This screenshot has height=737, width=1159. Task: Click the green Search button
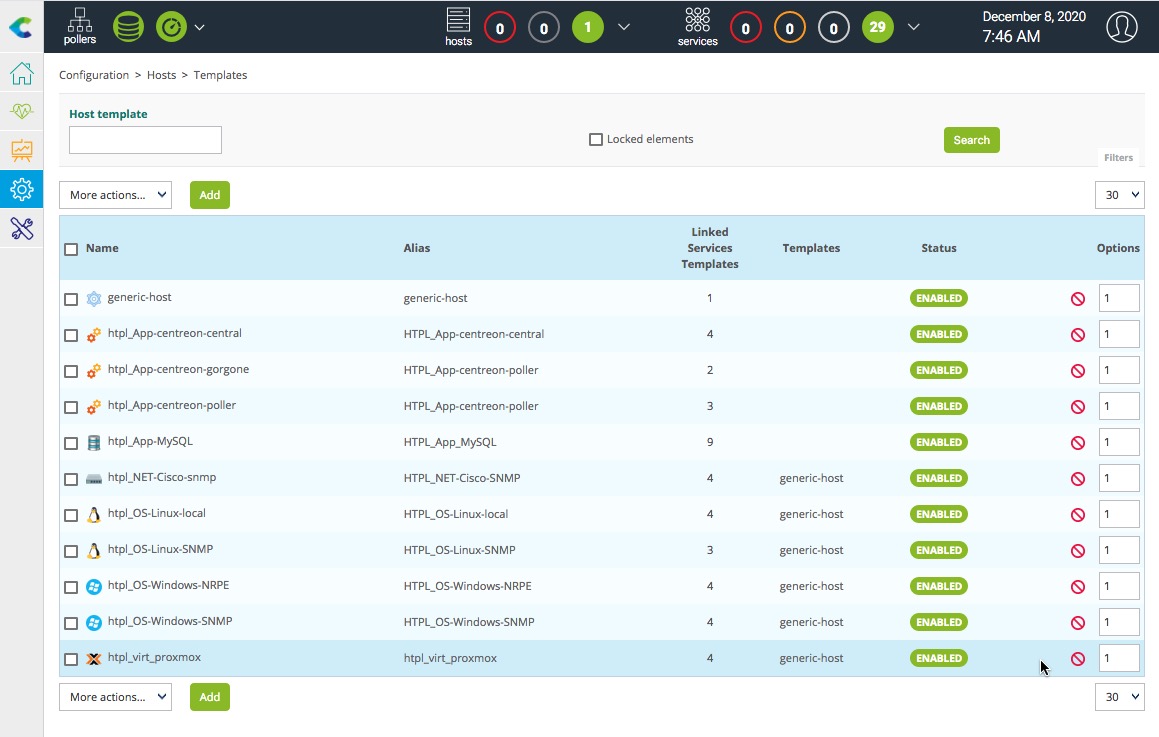coord(971,140)
